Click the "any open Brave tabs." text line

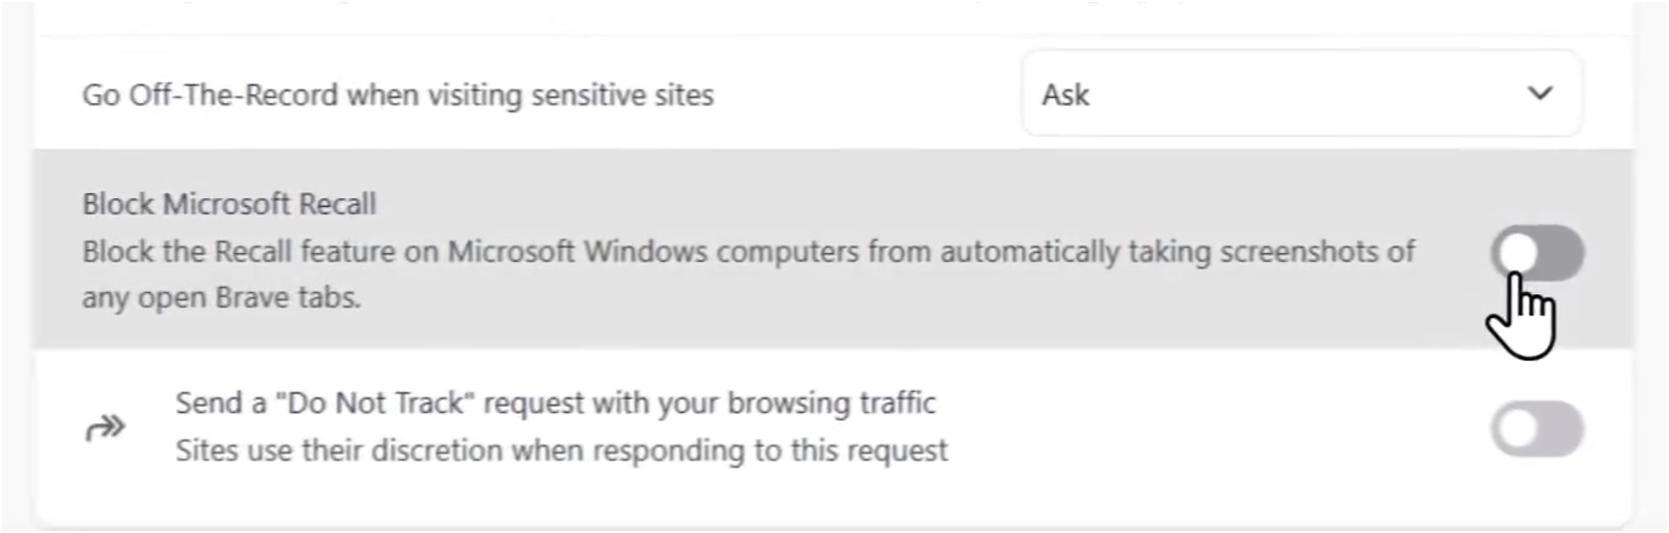pos(221,297)
